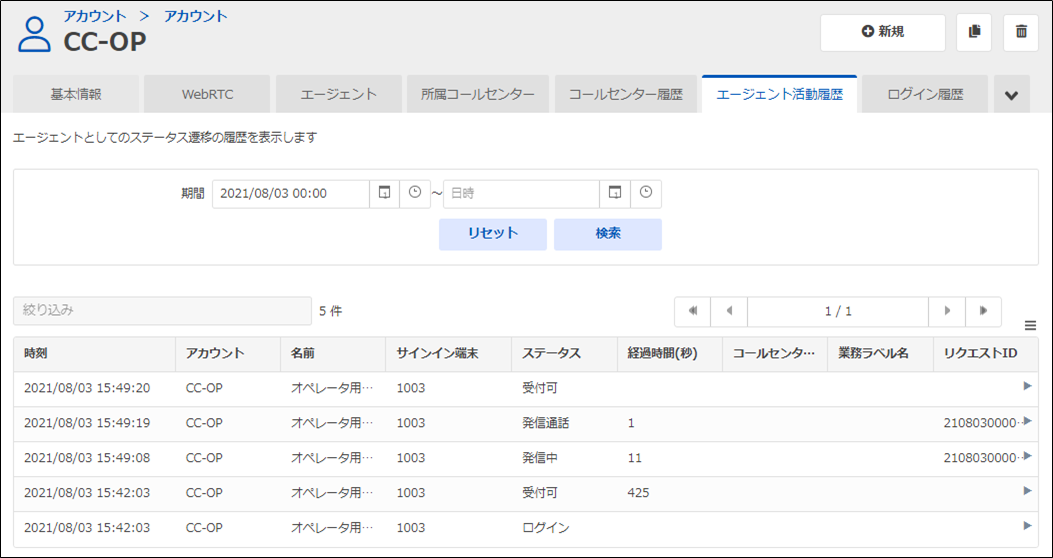Click request ID in 発信通話 row

click(x=983, y=423)
